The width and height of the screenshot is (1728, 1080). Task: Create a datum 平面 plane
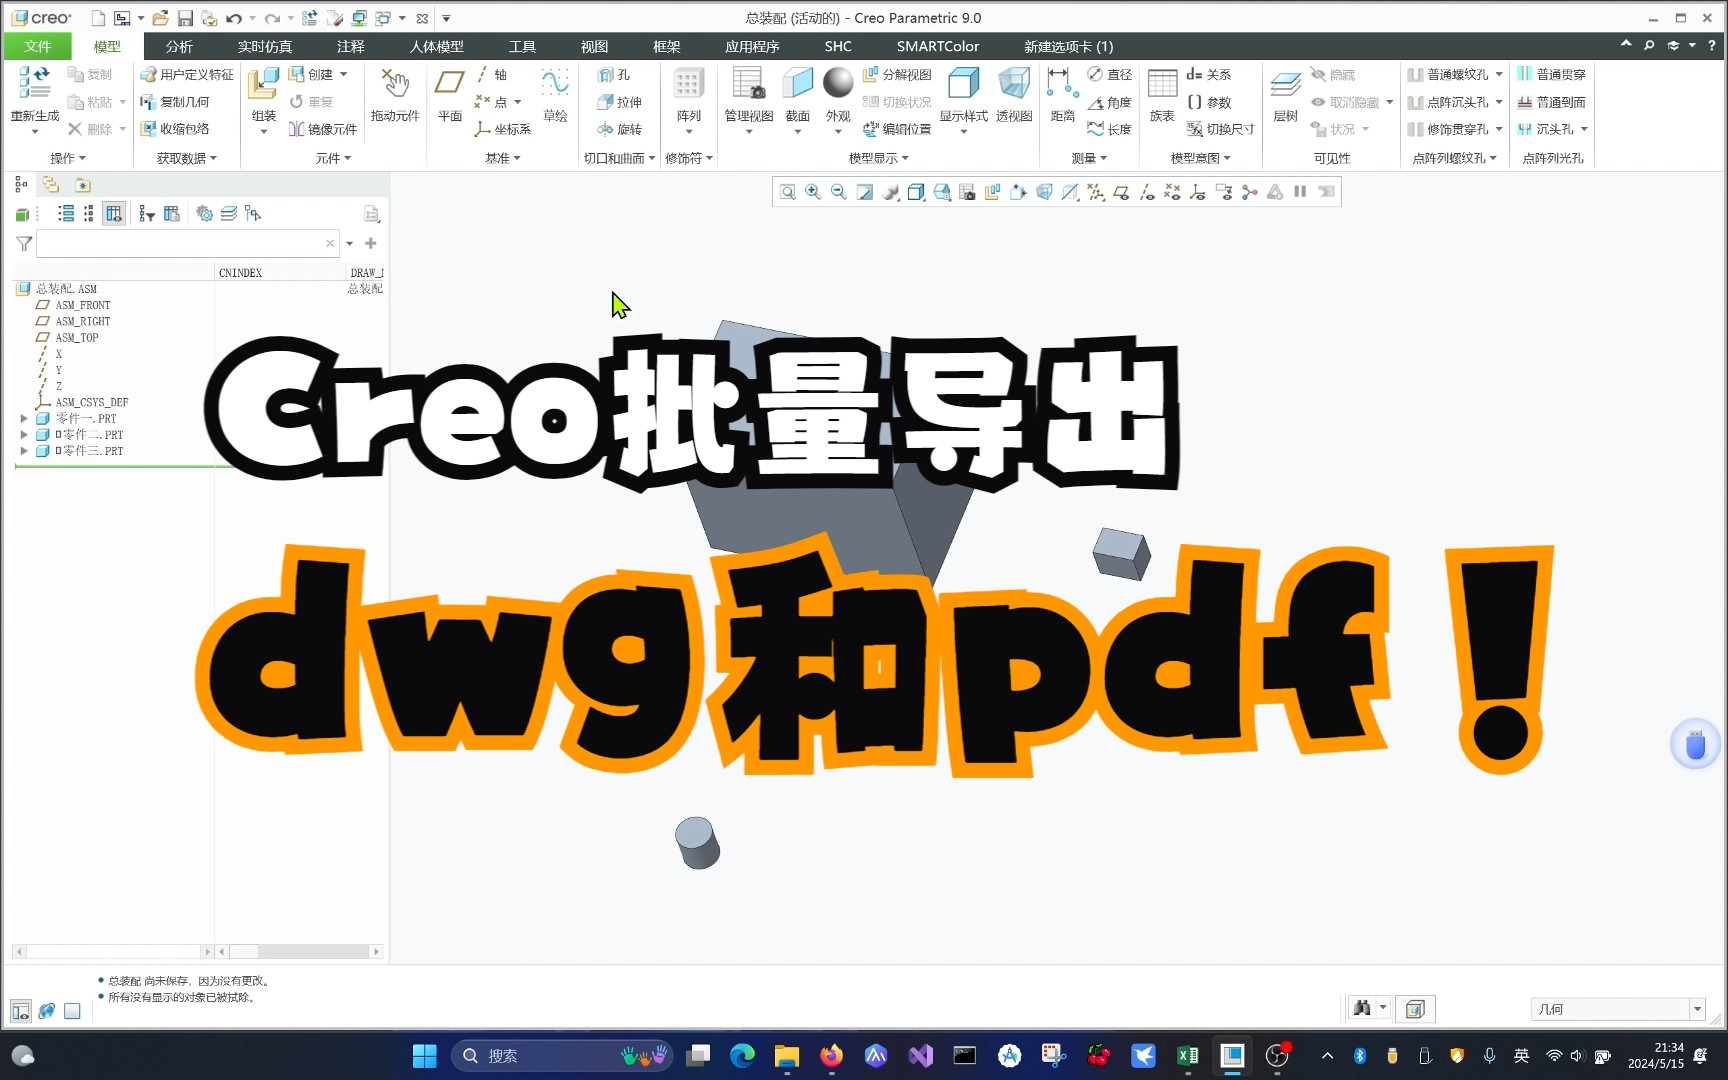(x=450, y=94)
